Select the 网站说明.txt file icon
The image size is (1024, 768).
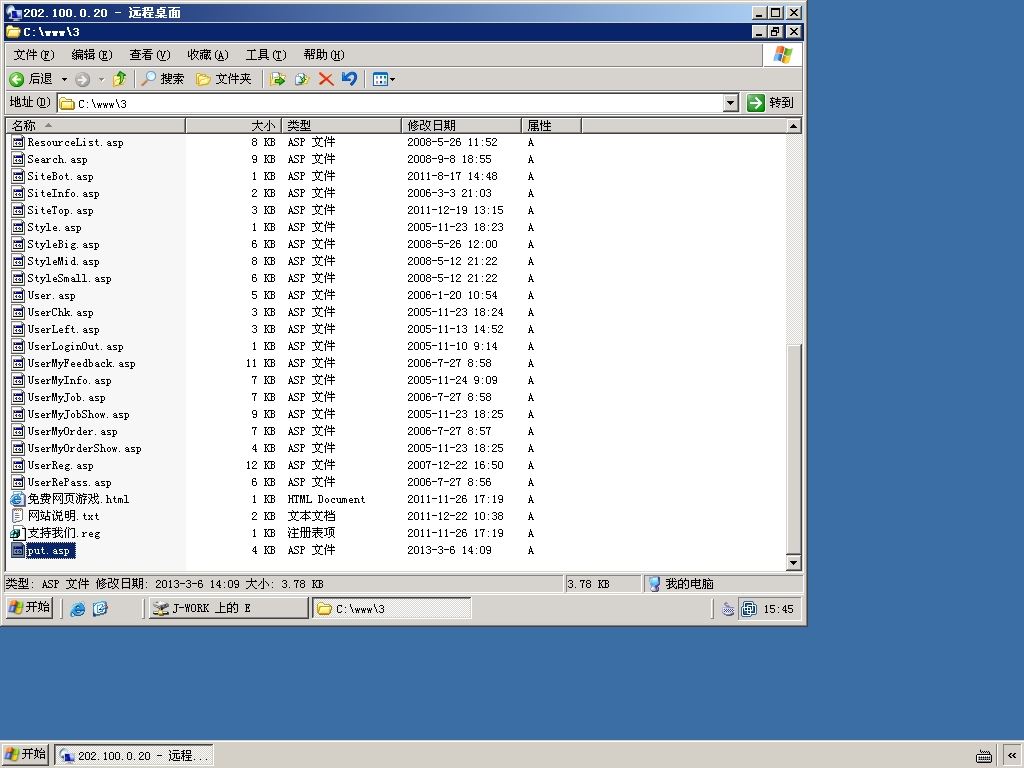18,517
